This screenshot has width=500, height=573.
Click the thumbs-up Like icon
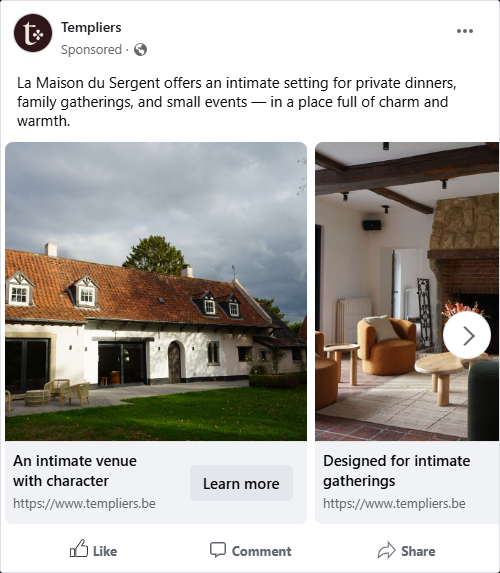tap(79, 548)
